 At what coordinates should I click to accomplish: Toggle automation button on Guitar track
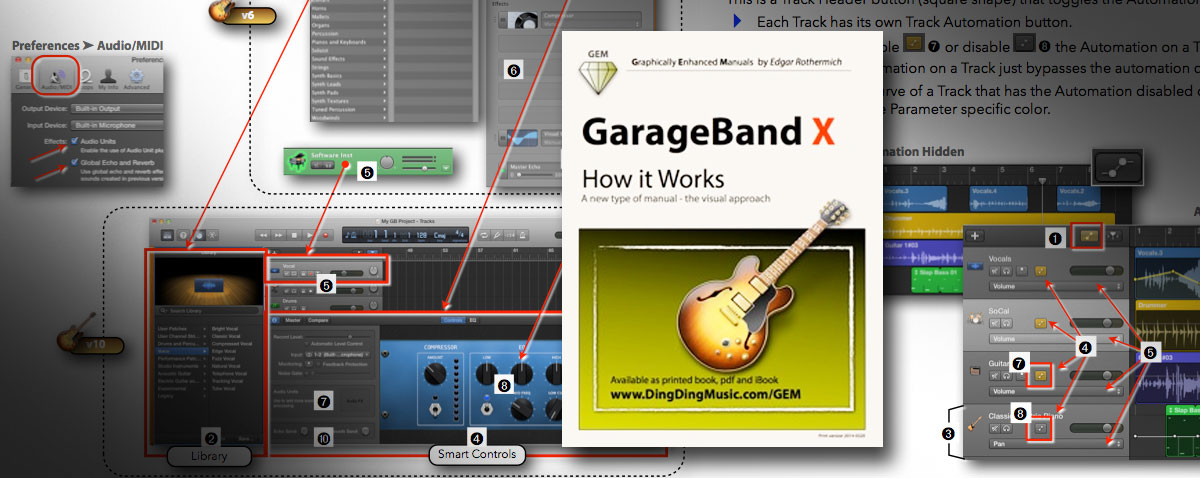[x=1041, y=376]
